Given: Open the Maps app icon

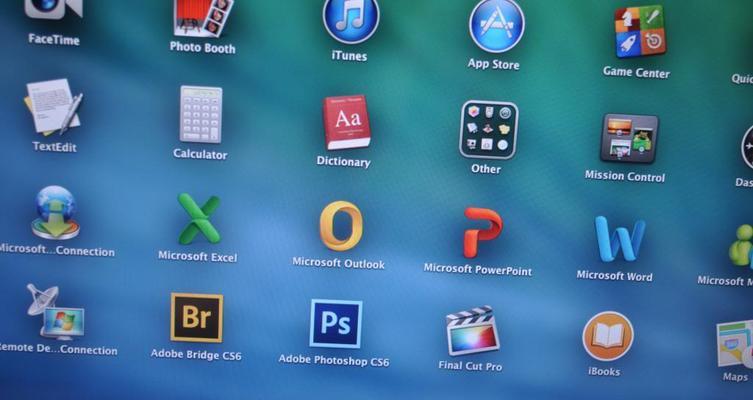Looking at the screenshot, I should (x=735, y=343).
